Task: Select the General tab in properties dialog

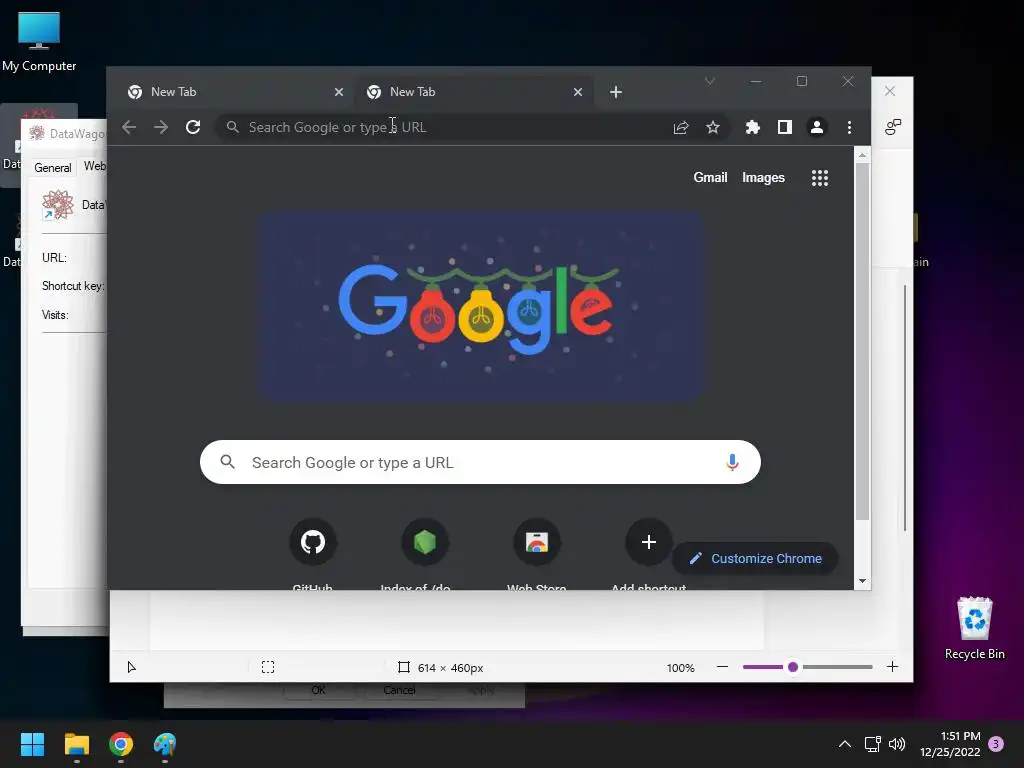Action: (x=52, y=168)
